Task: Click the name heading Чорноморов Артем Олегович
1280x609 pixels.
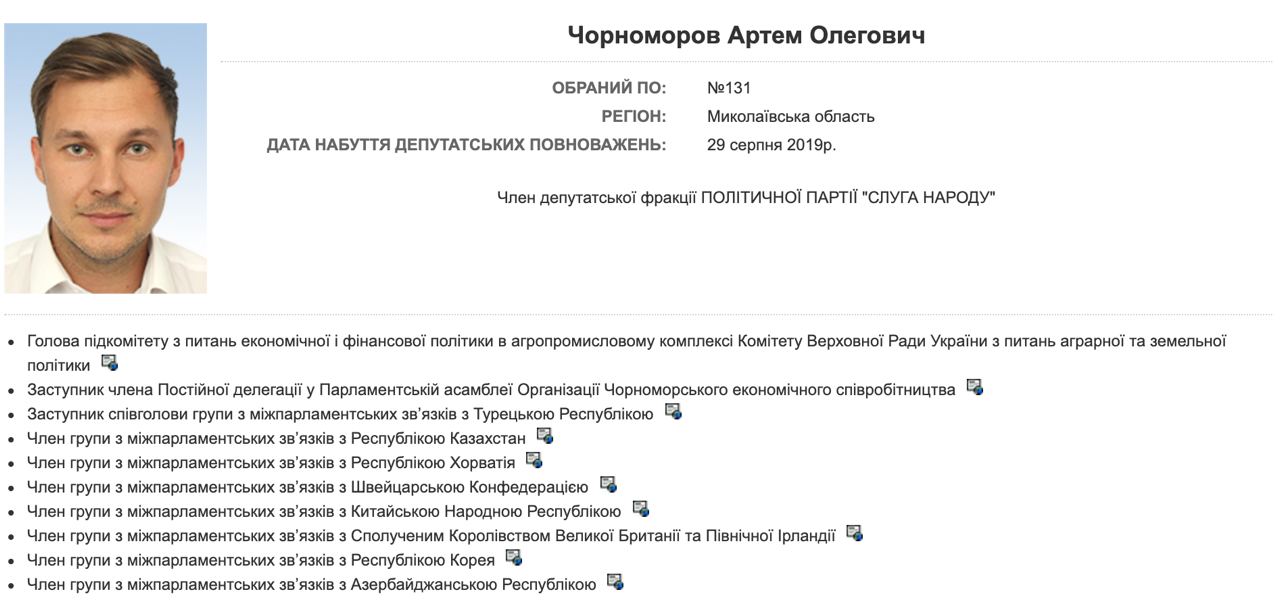Action: click(x=746, y=36)
